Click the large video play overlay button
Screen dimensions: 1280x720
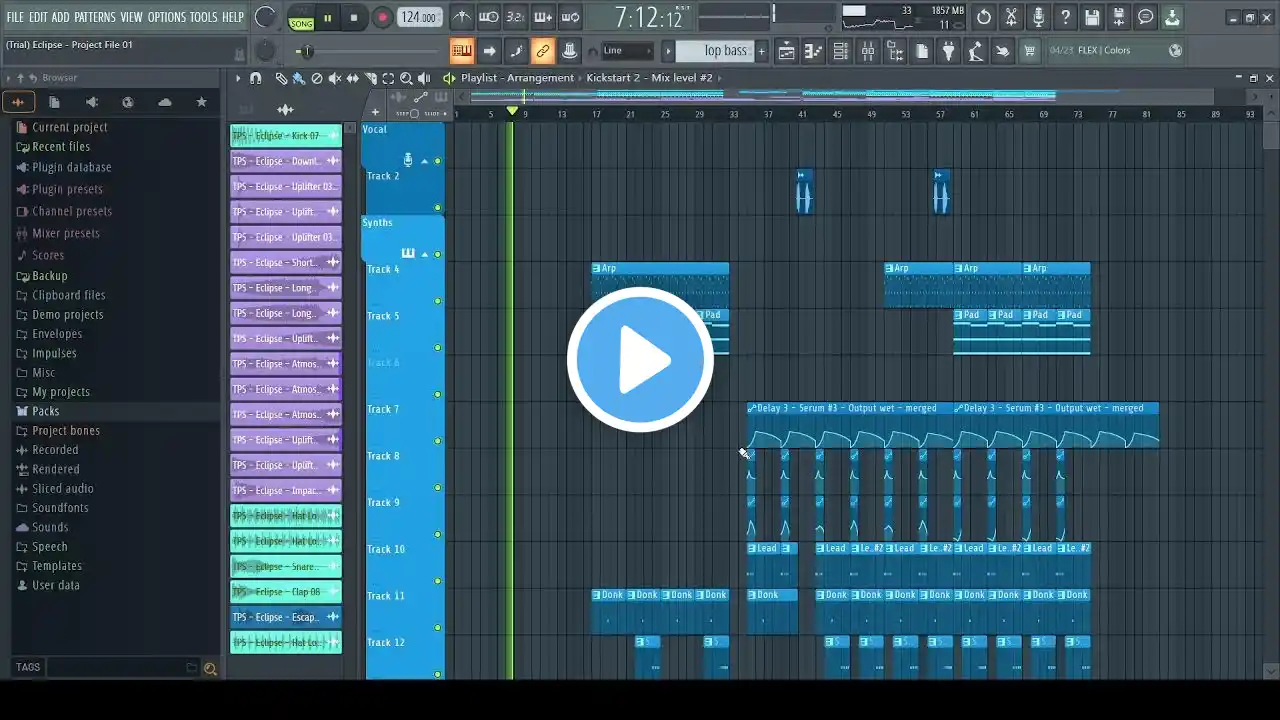click(640, 359)
